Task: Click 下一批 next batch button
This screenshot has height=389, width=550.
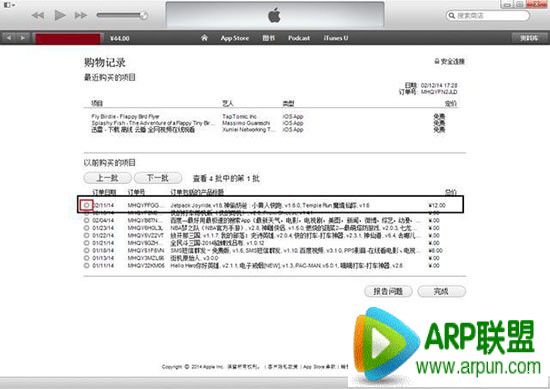Action: pos(158,178)
